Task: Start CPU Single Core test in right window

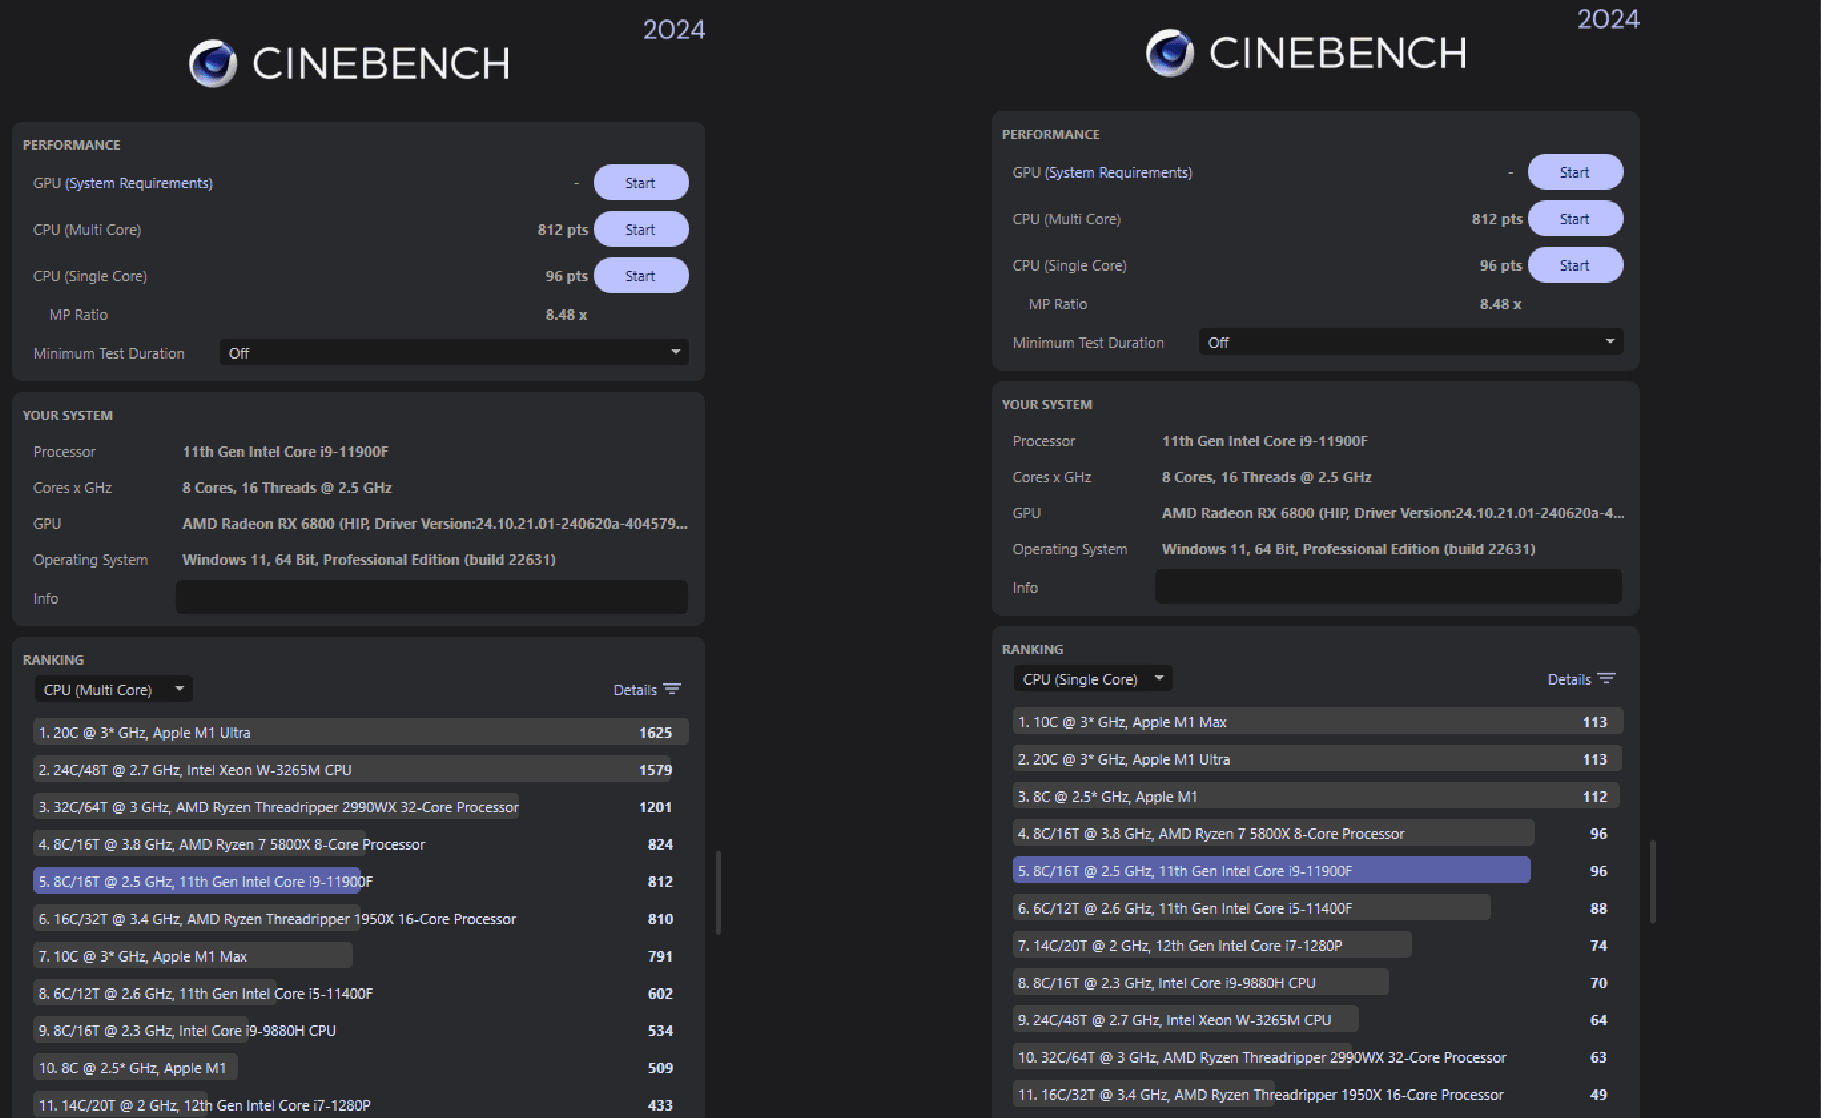Action: 1575,265
